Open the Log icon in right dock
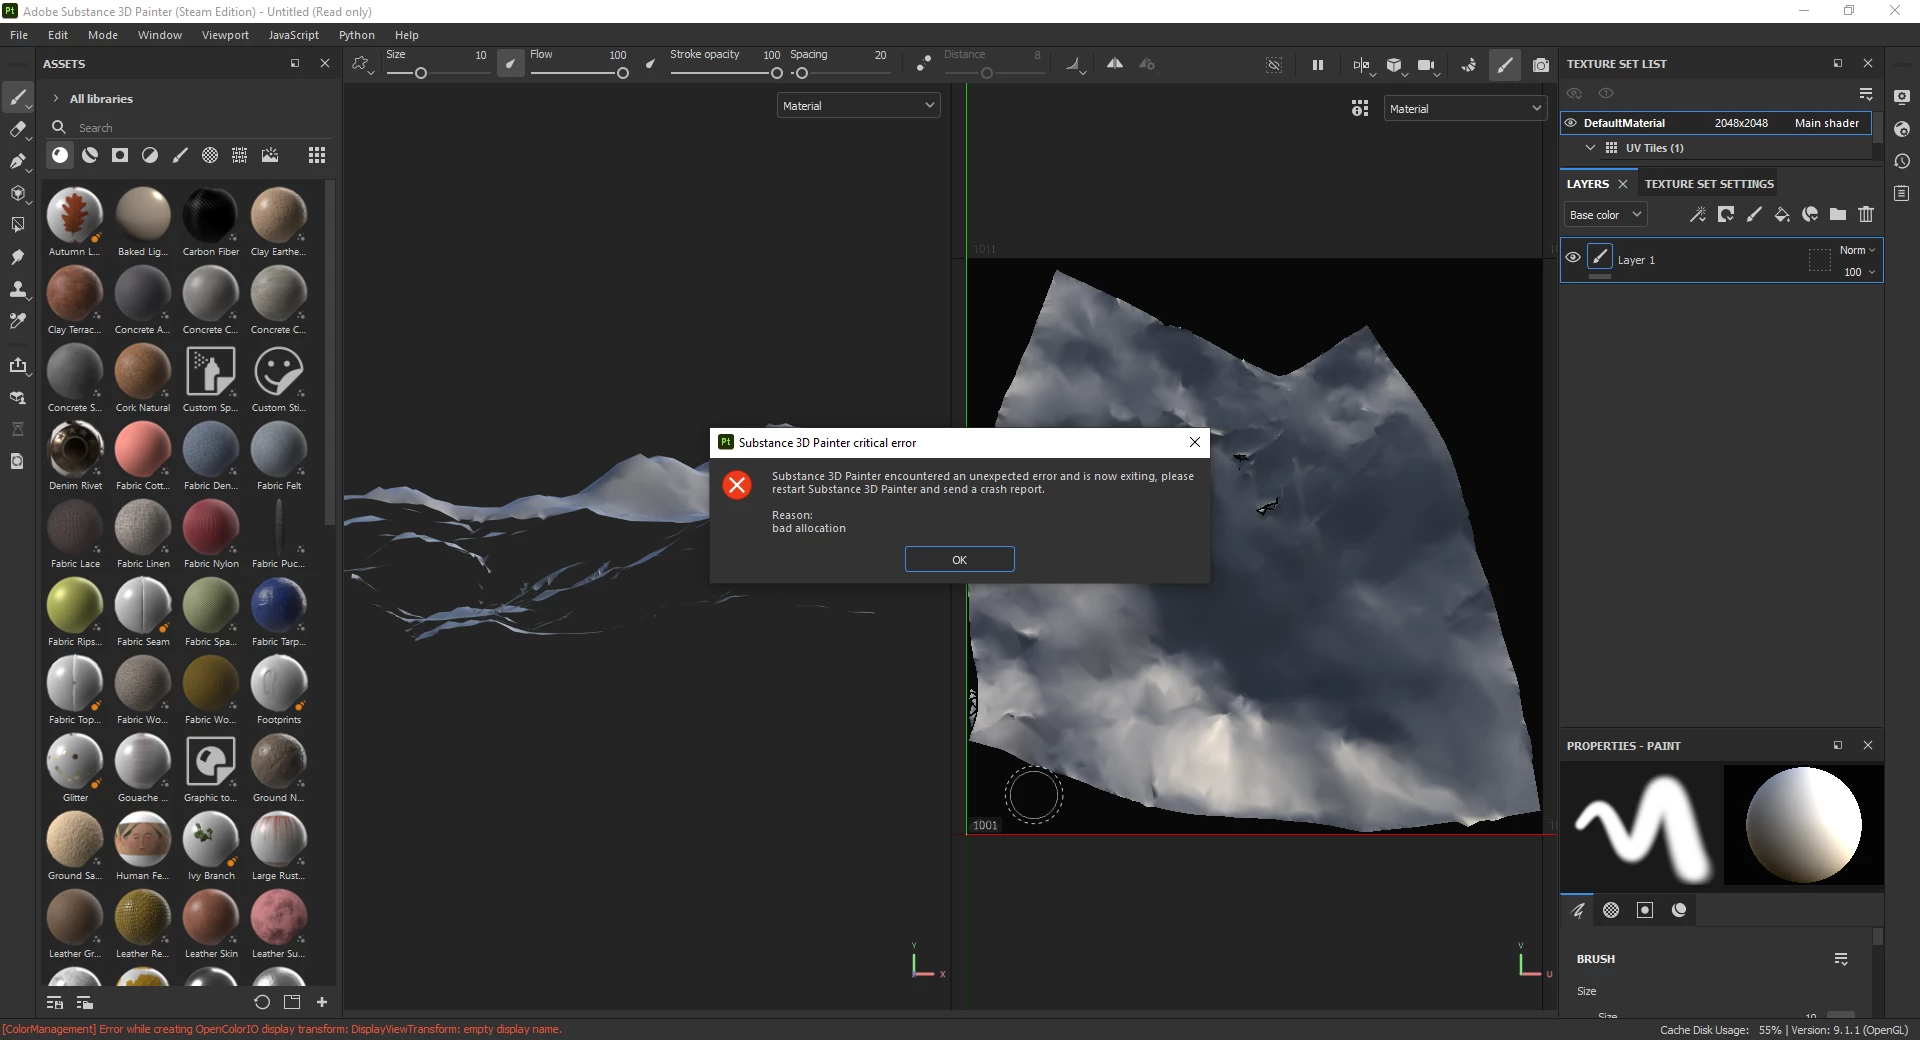 1902,193
